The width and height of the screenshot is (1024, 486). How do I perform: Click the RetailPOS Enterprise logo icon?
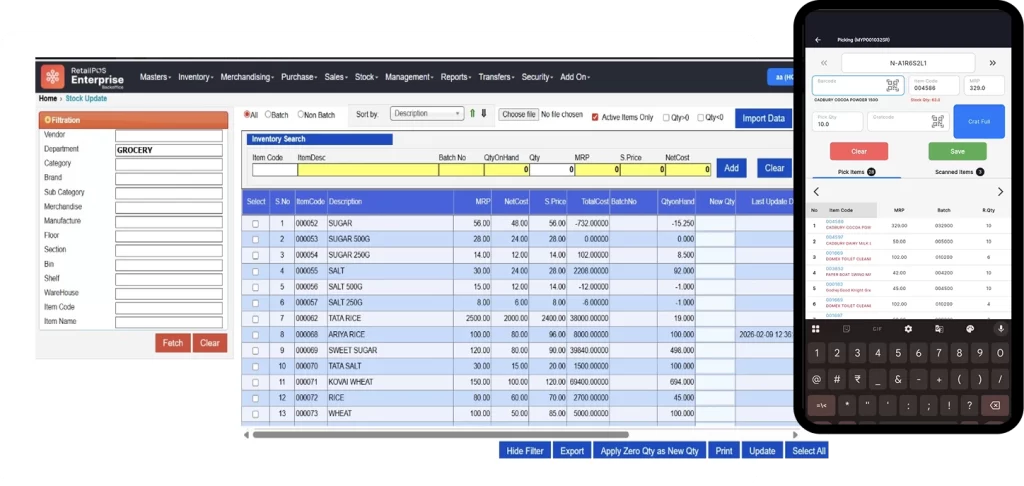[x=53, y=76]
